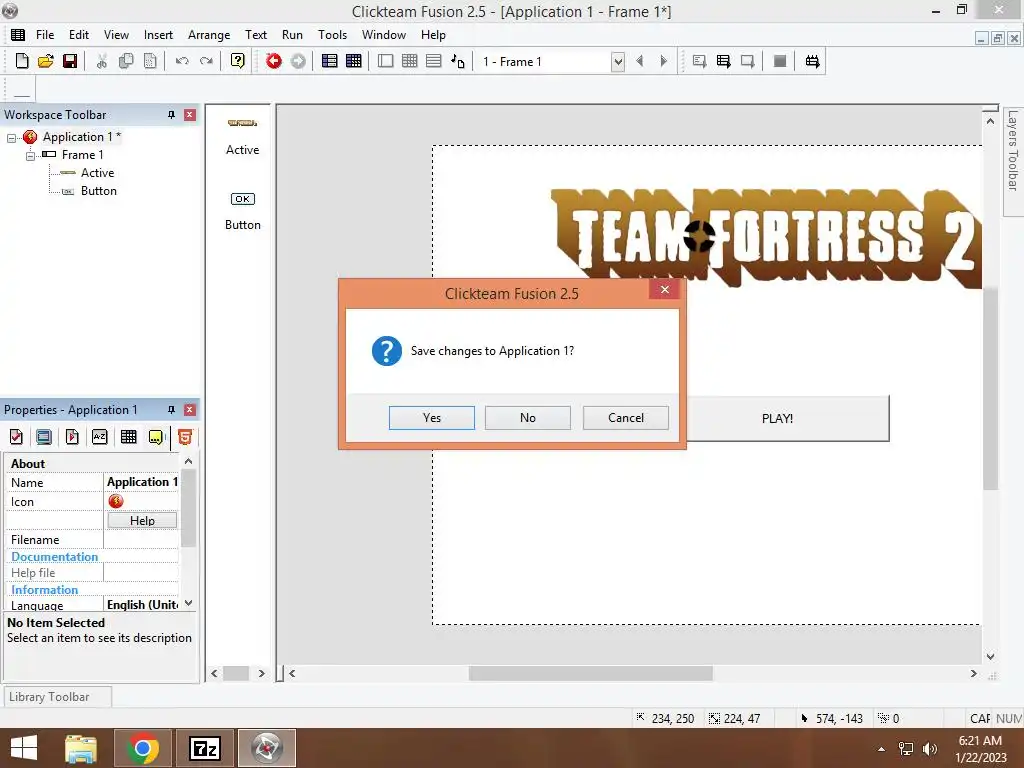Viewport: 1024px width, 768px height.
Task: Switch to the Library Toolbar tab
Action: point(57,697)
